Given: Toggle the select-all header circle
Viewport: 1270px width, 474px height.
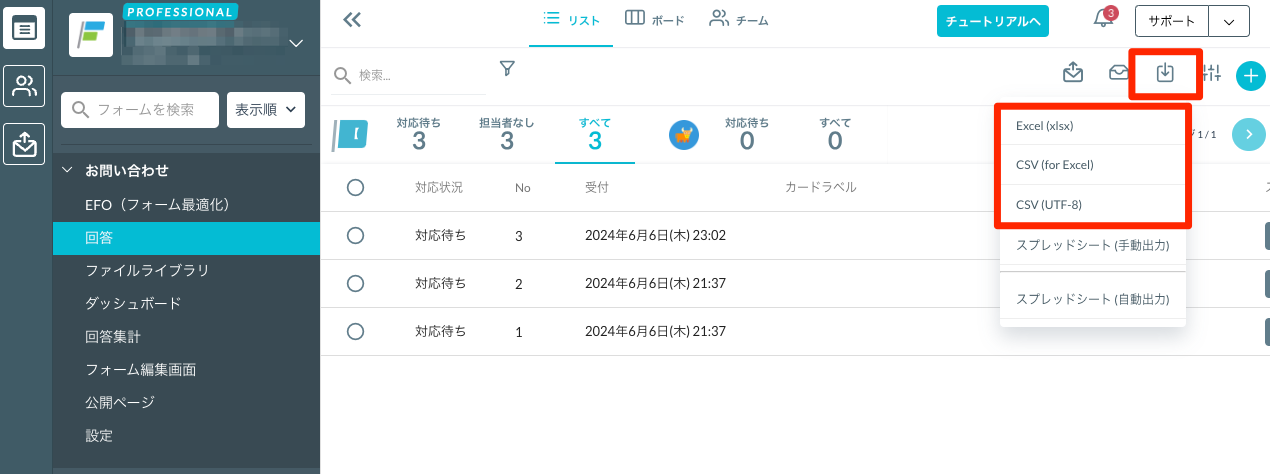Looking at the screenshot, I should (x=355, y=187).
